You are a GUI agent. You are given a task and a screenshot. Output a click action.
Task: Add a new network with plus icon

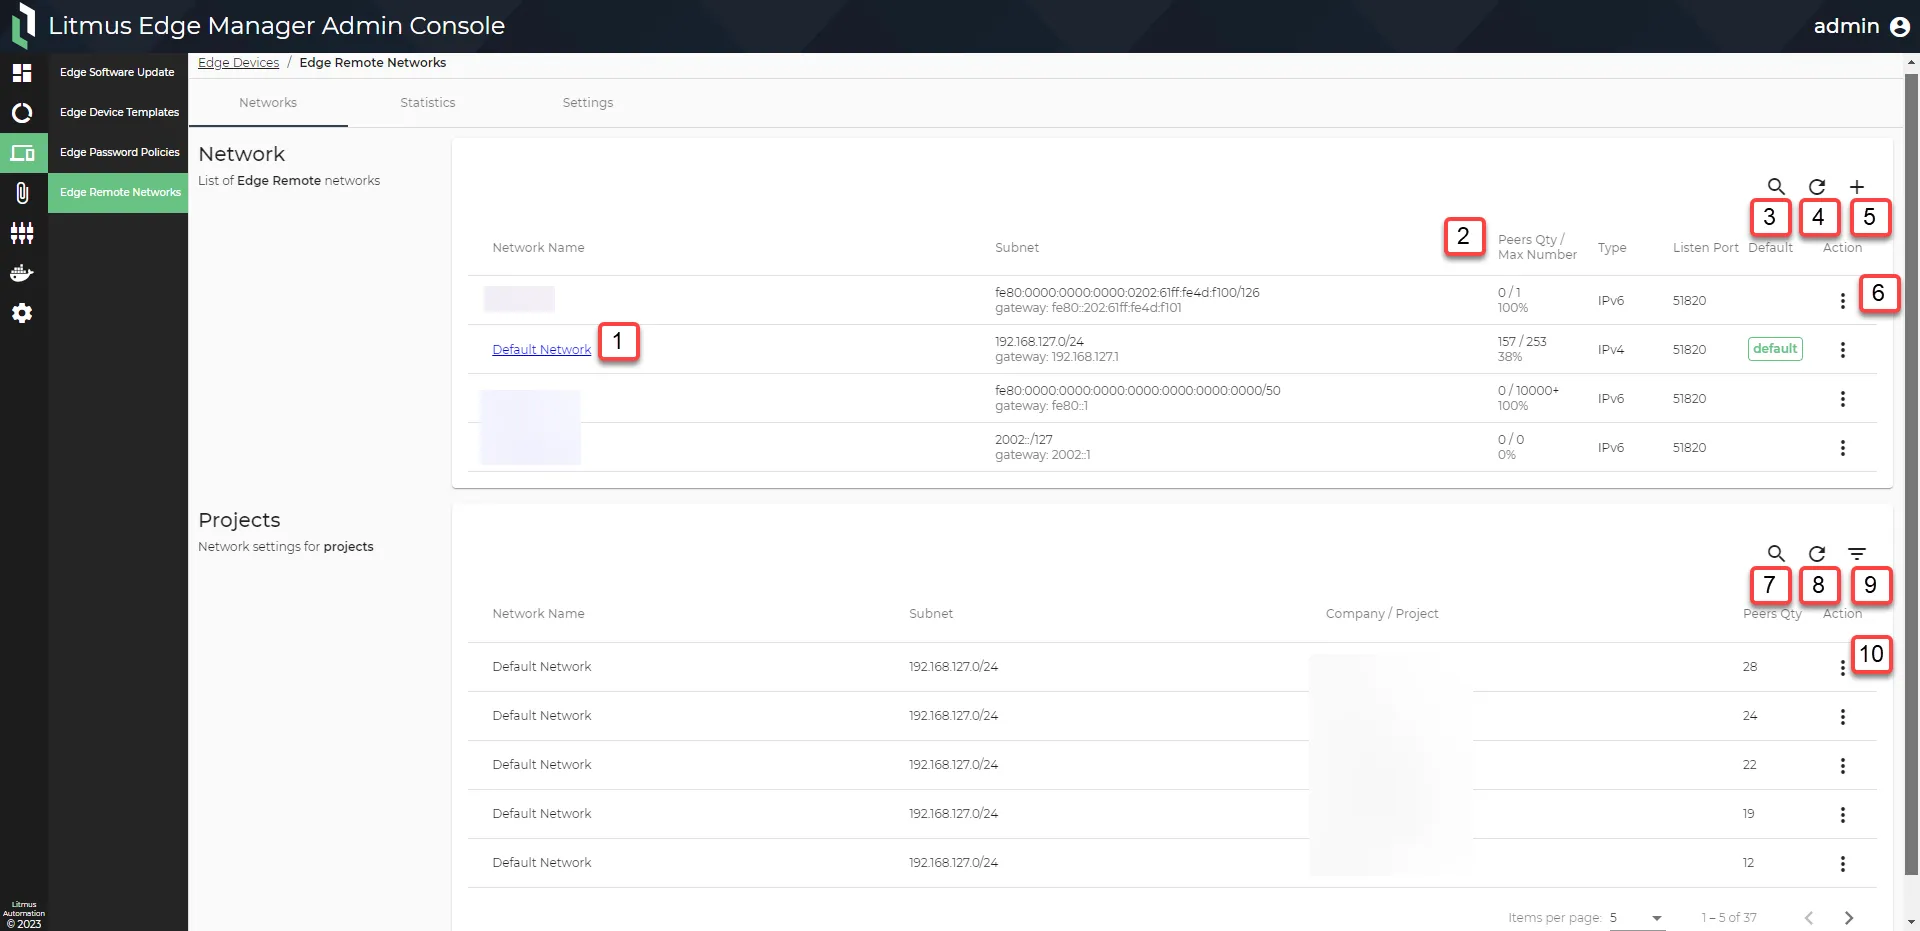tap(1857, 187)
